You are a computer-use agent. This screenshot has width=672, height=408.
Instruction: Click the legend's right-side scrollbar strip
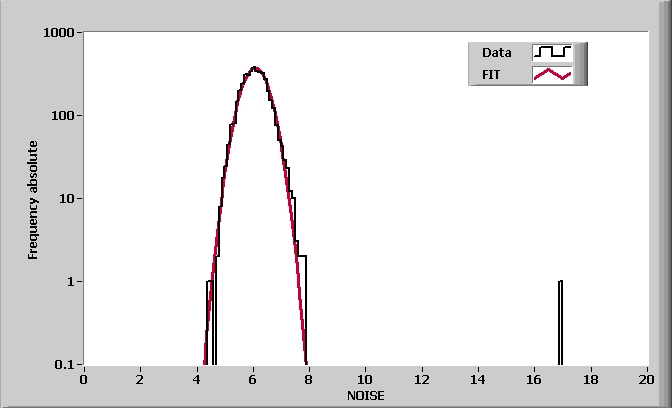point(581,63)
